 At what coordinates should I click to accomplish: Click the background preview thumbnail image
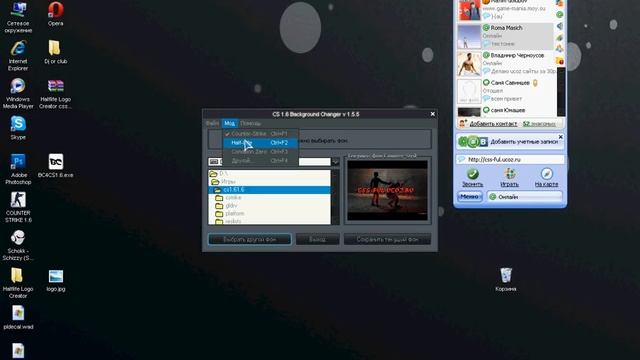387,190
